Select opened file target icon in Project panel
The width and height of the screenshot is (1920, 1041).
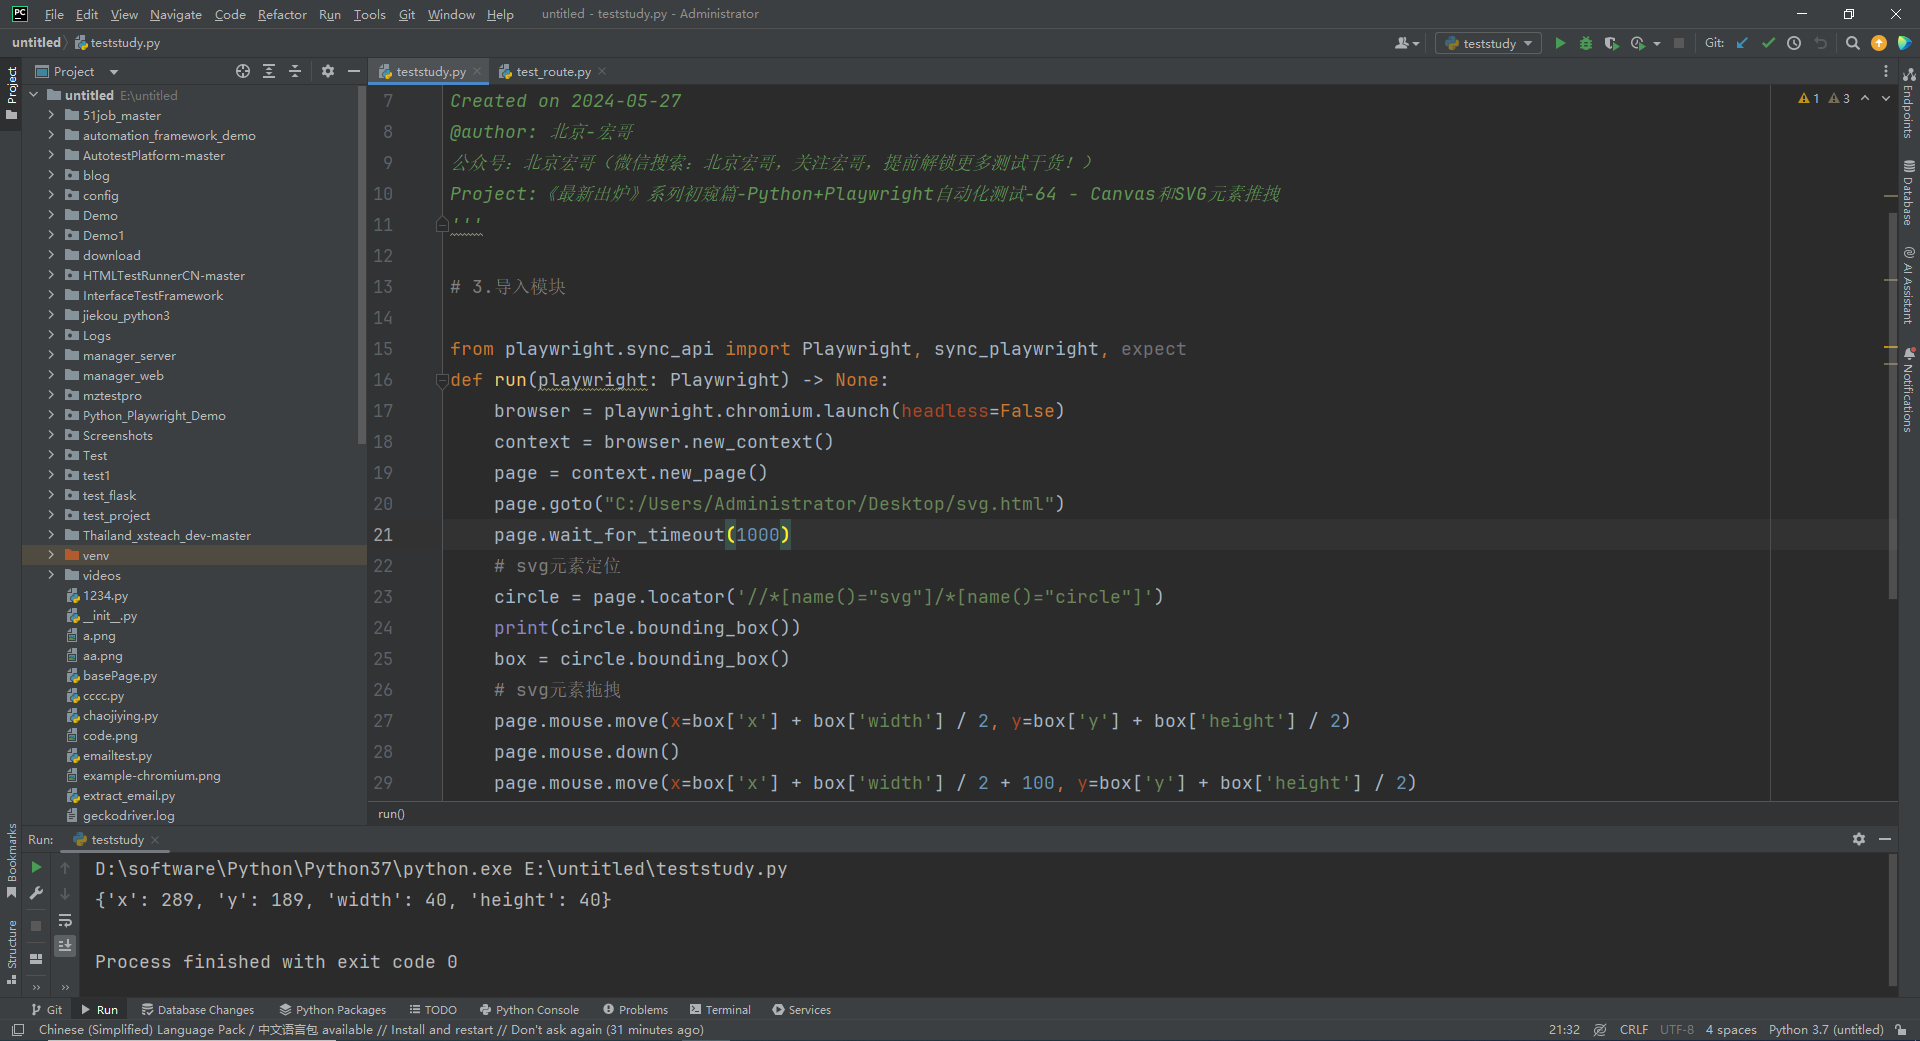pos(243,71)
